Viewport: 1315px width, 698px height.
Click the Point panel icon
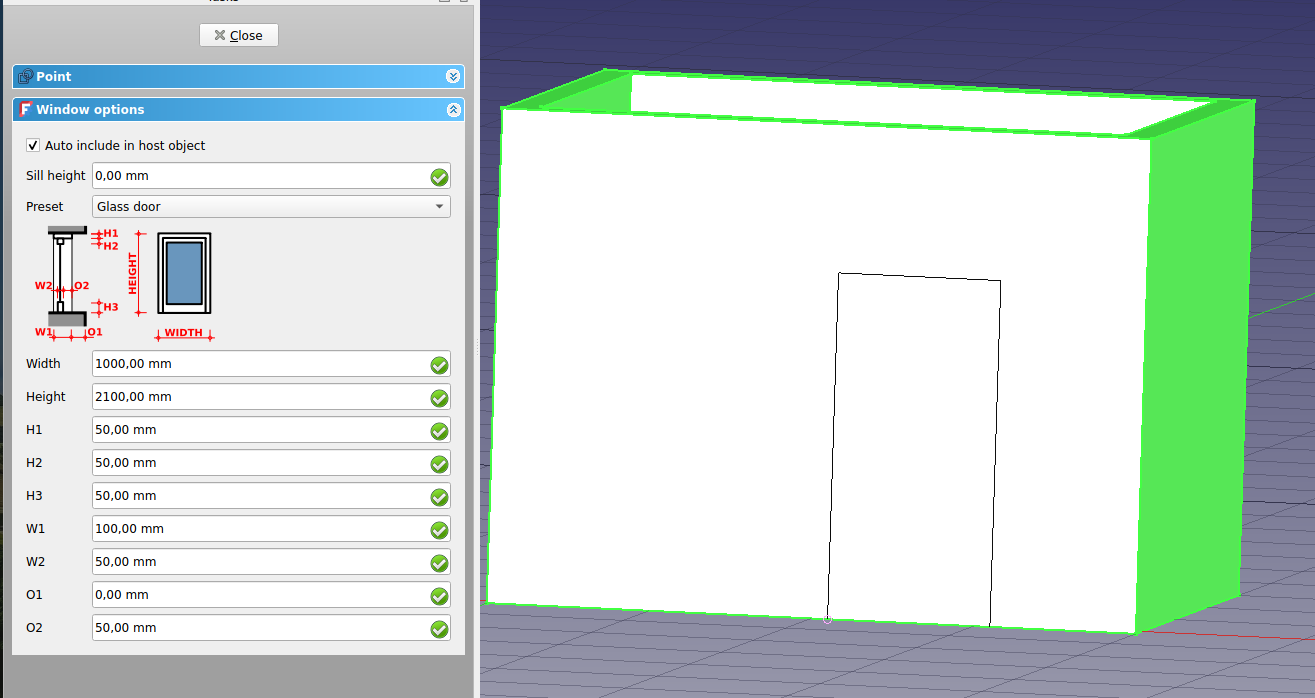coord(25,76)
